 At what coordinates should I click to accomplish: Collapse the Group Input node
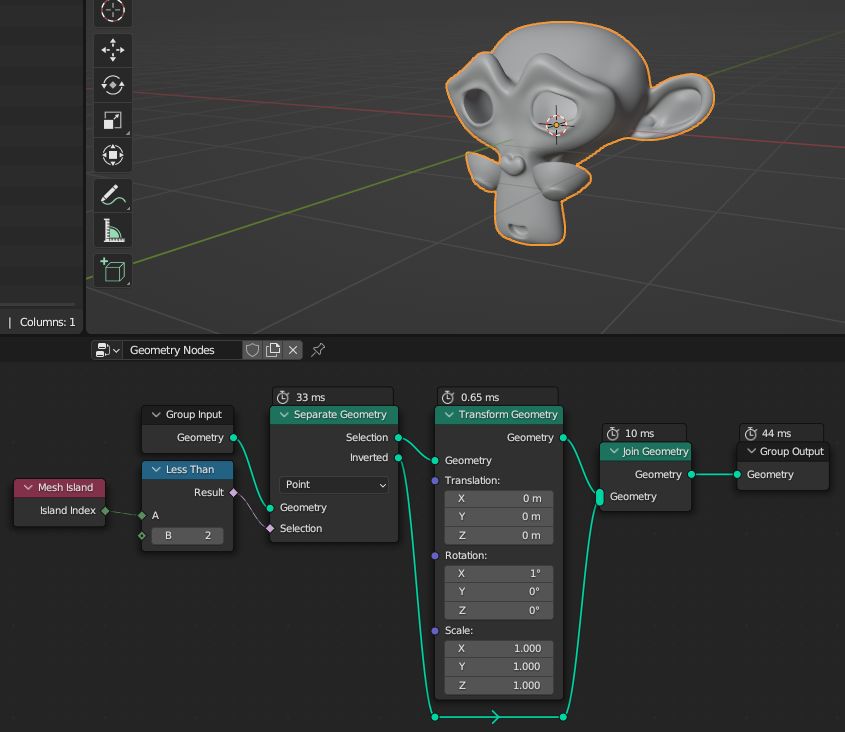coord(156,415)
